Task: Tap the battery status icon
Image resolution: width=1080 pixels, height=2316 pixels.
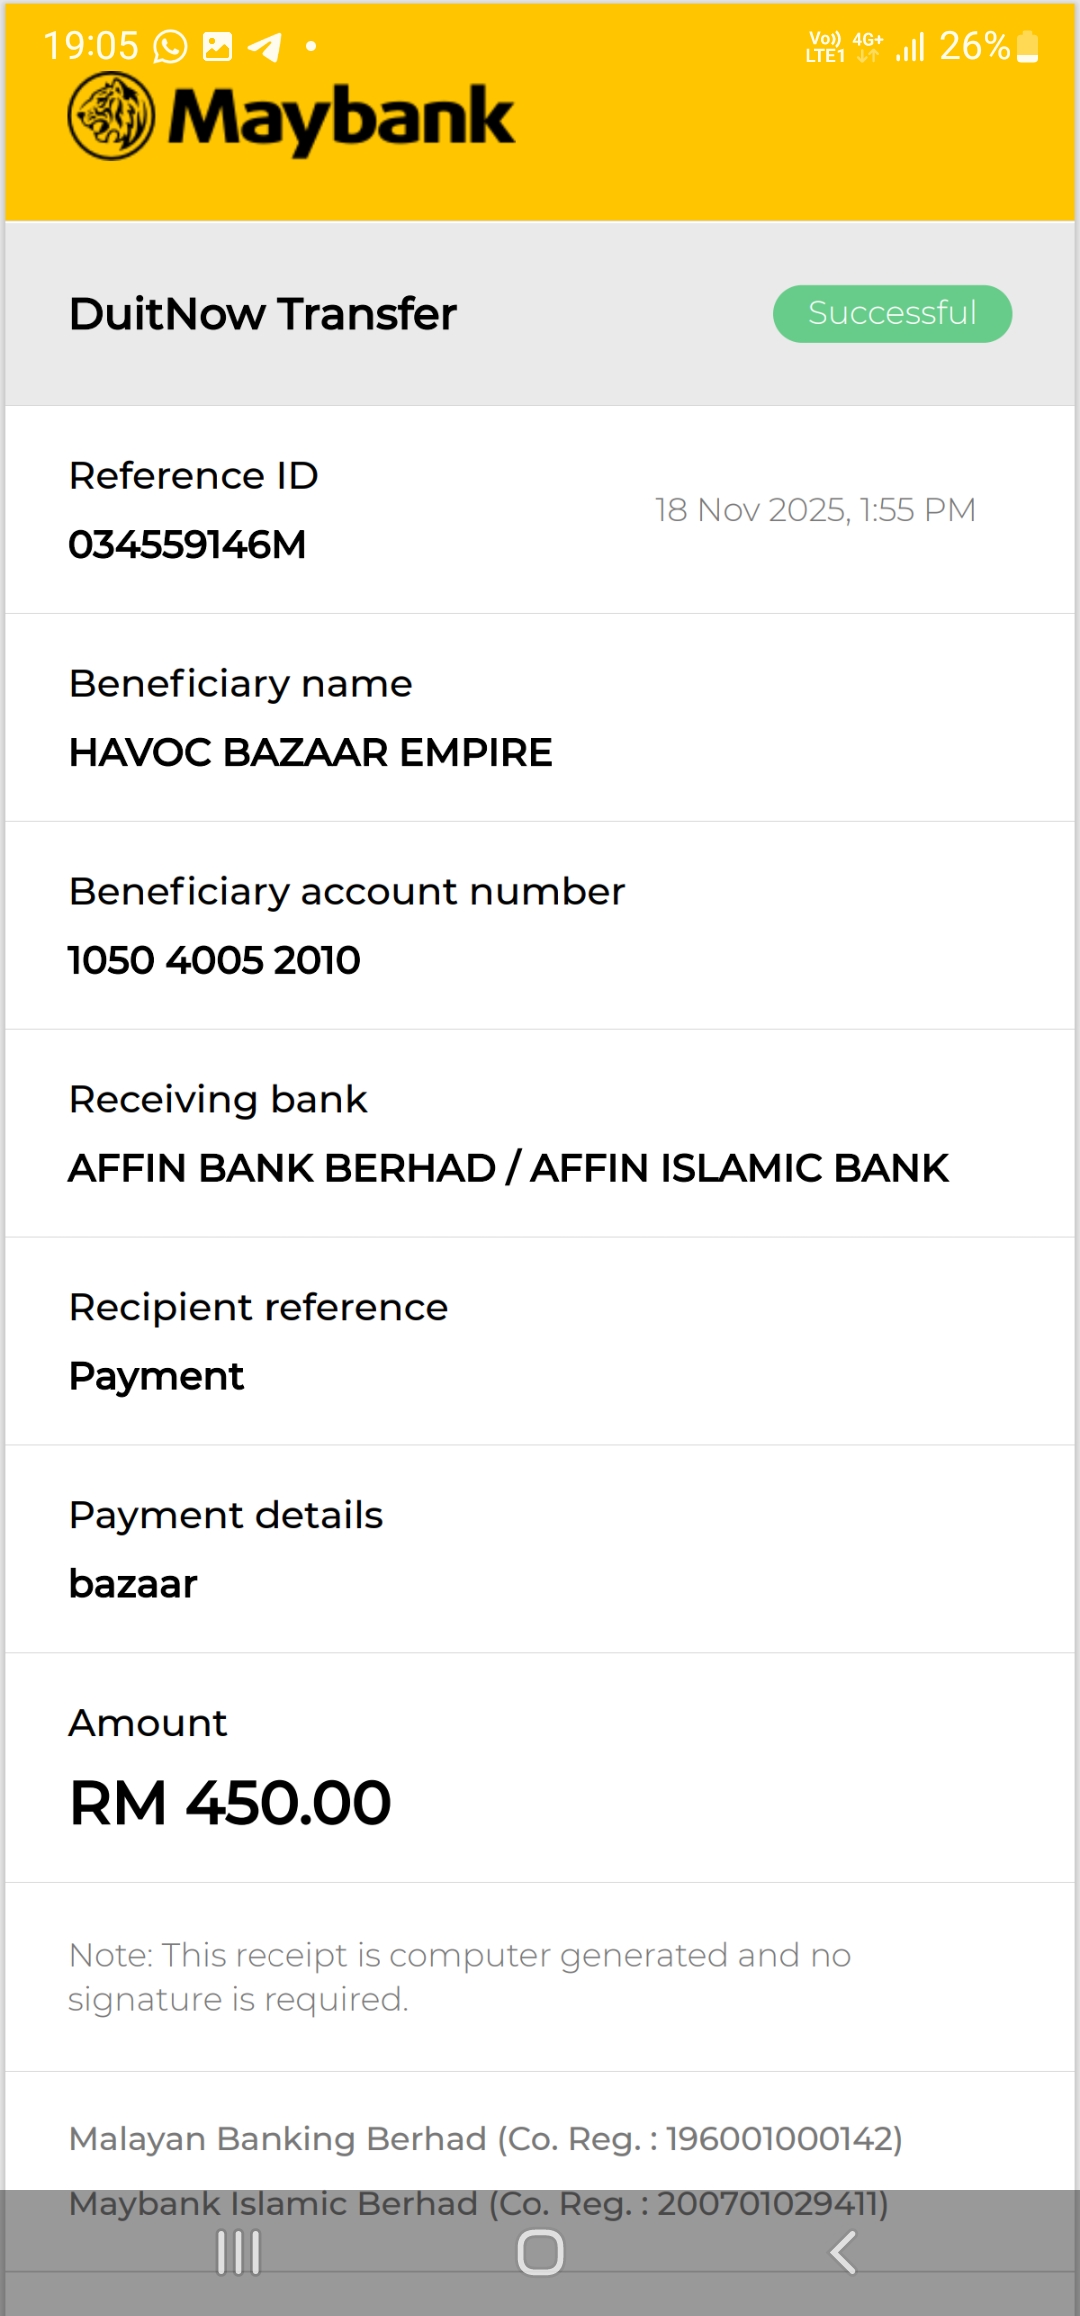Action: pos(1027,46)
